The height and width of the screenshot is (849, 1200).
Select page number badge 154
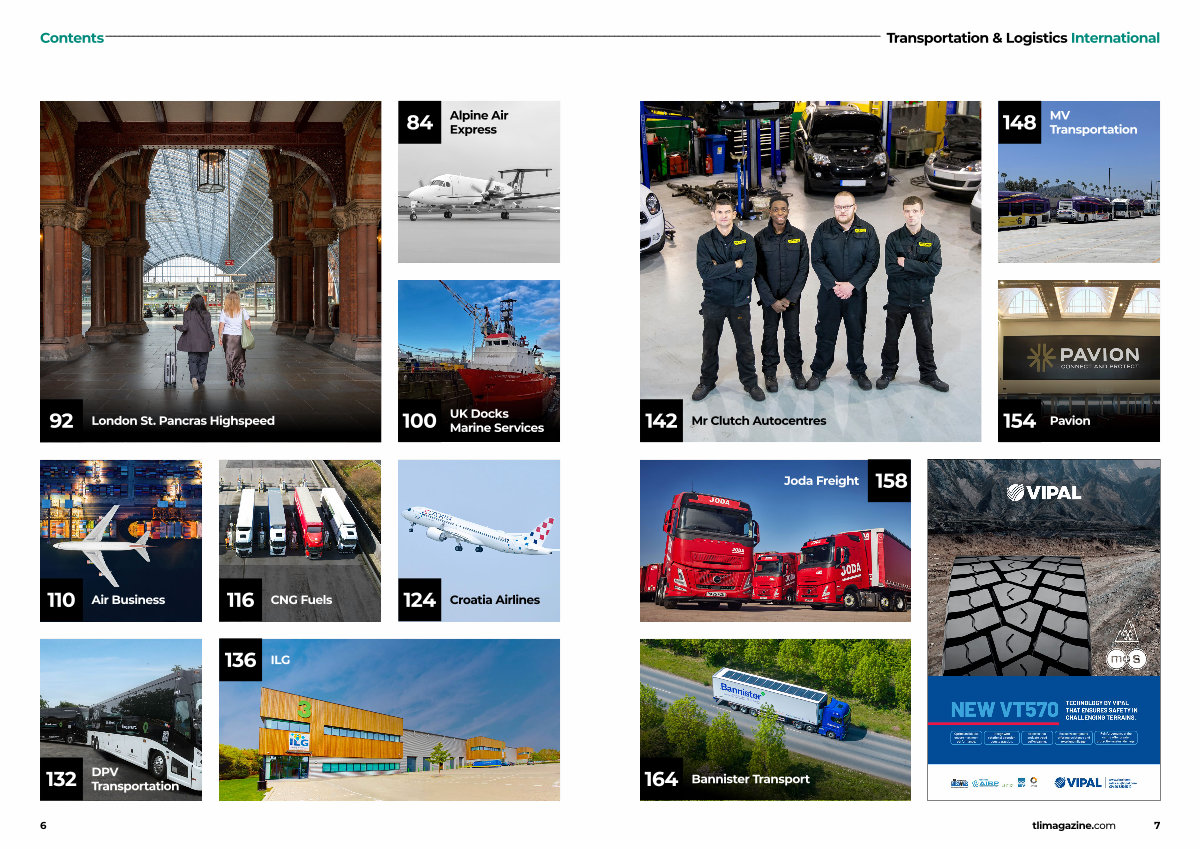tap(1019, 421)
